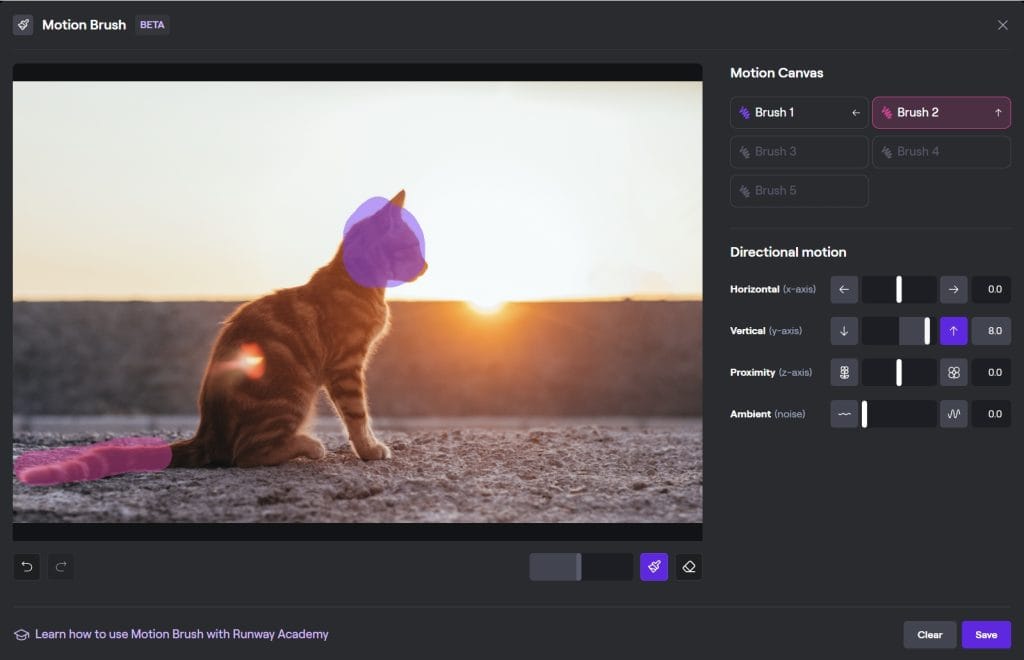
Task: Click the vertical down arrow button
Action: [844, 331]
